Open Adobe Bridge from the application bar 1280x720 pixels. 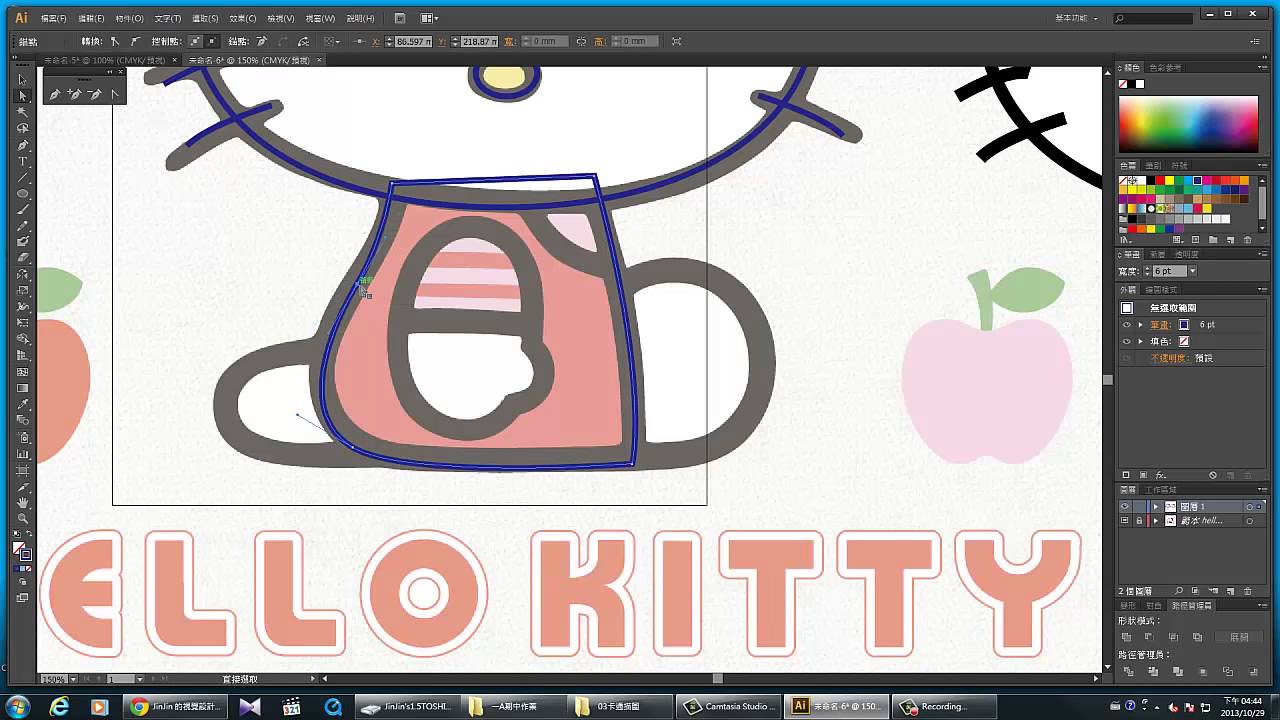pos(400,18)
